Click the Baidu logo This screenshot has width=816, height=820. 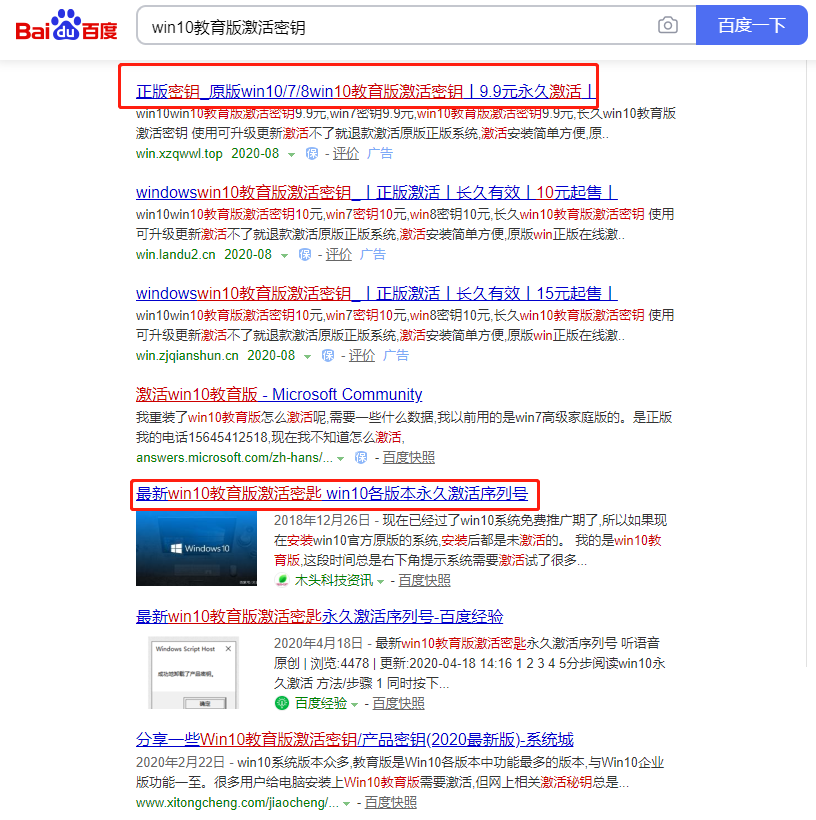(66, 26)
